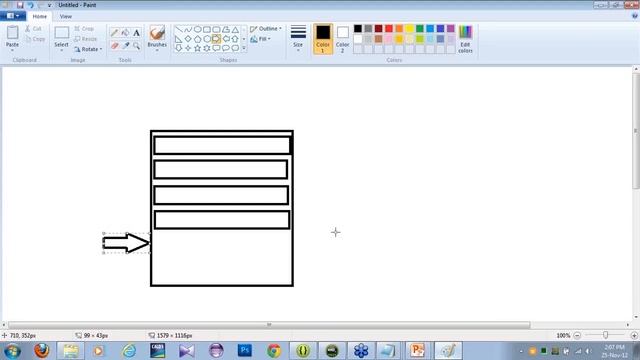Image resolution: width=640 pixels, height=360 pixels.
Task: Select the Down arrow shape
Action: (x=179, y=48)
